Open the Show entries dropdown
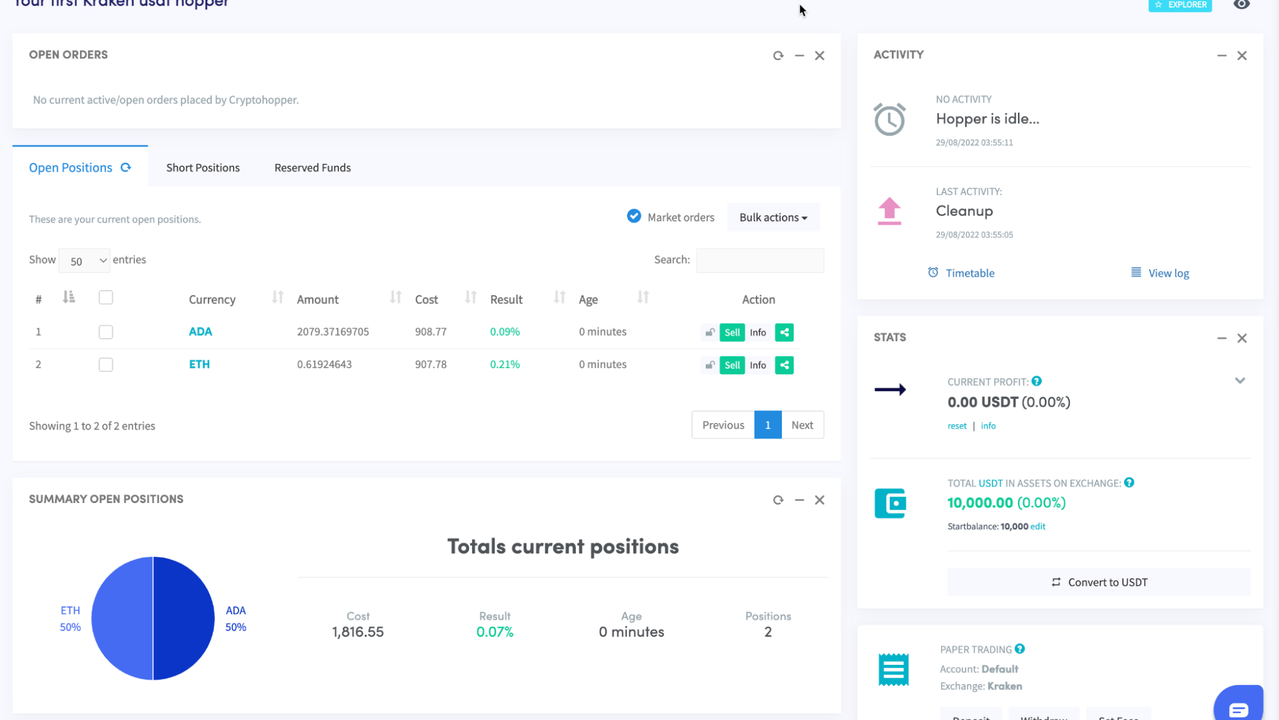This screenshot has width=1279, height=720. pos(84,261)
